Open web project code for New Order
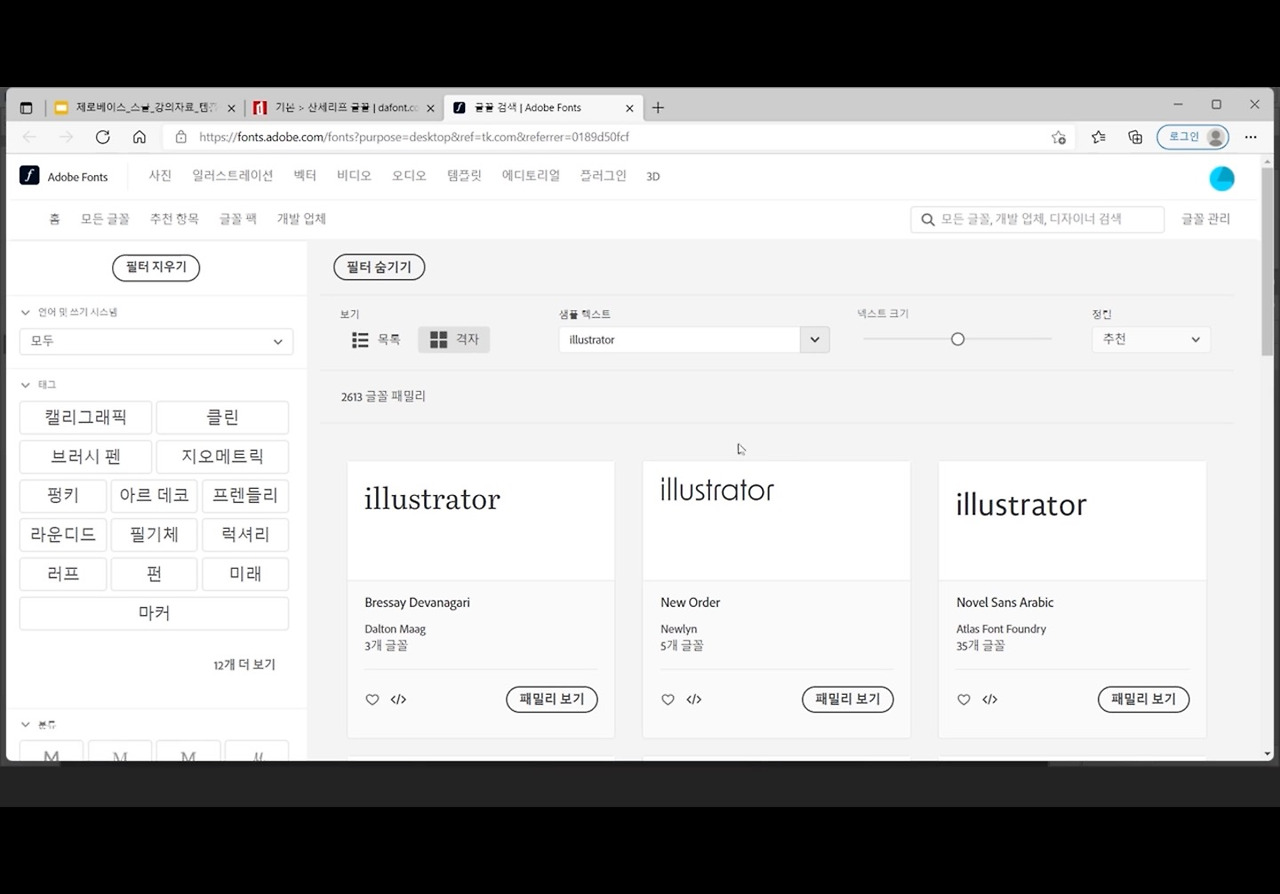The image size is (1280, 894). pos(694,700)
